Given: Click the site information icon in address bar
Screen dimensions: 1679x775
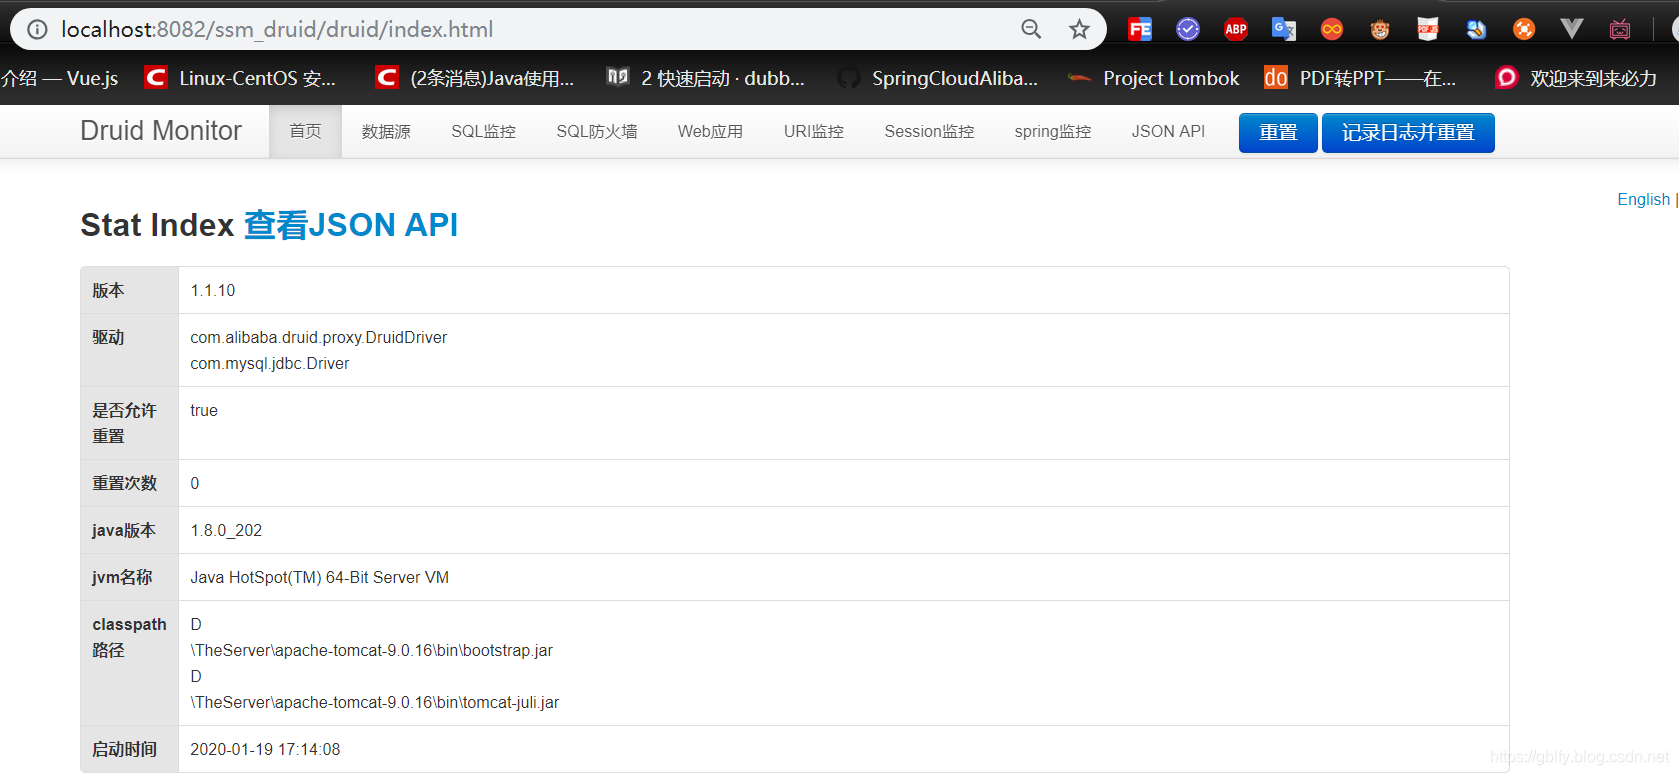Looking at the screenshot, I should coord(37,29).
